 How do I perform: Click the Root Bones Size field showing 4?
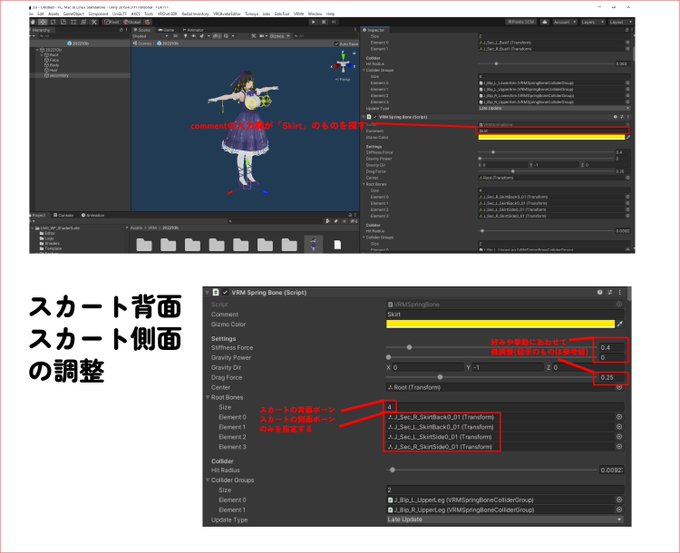[505, 407]
